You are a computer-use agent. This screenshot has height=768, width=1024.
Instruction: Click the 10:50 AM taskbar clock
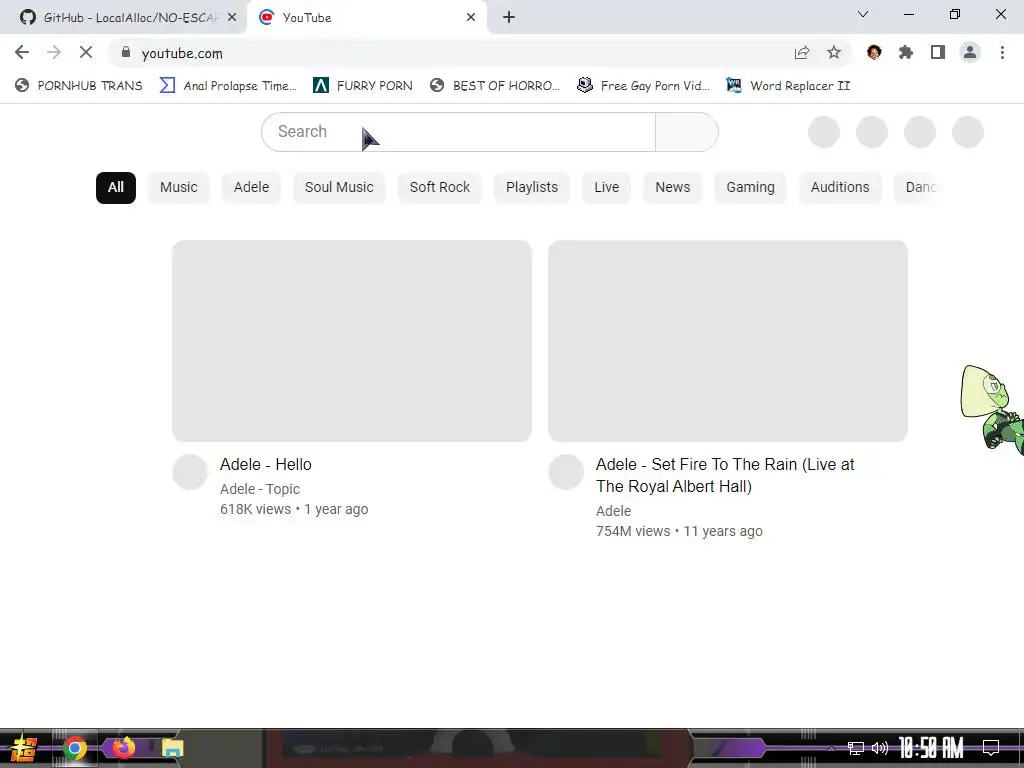click(931, 748)
